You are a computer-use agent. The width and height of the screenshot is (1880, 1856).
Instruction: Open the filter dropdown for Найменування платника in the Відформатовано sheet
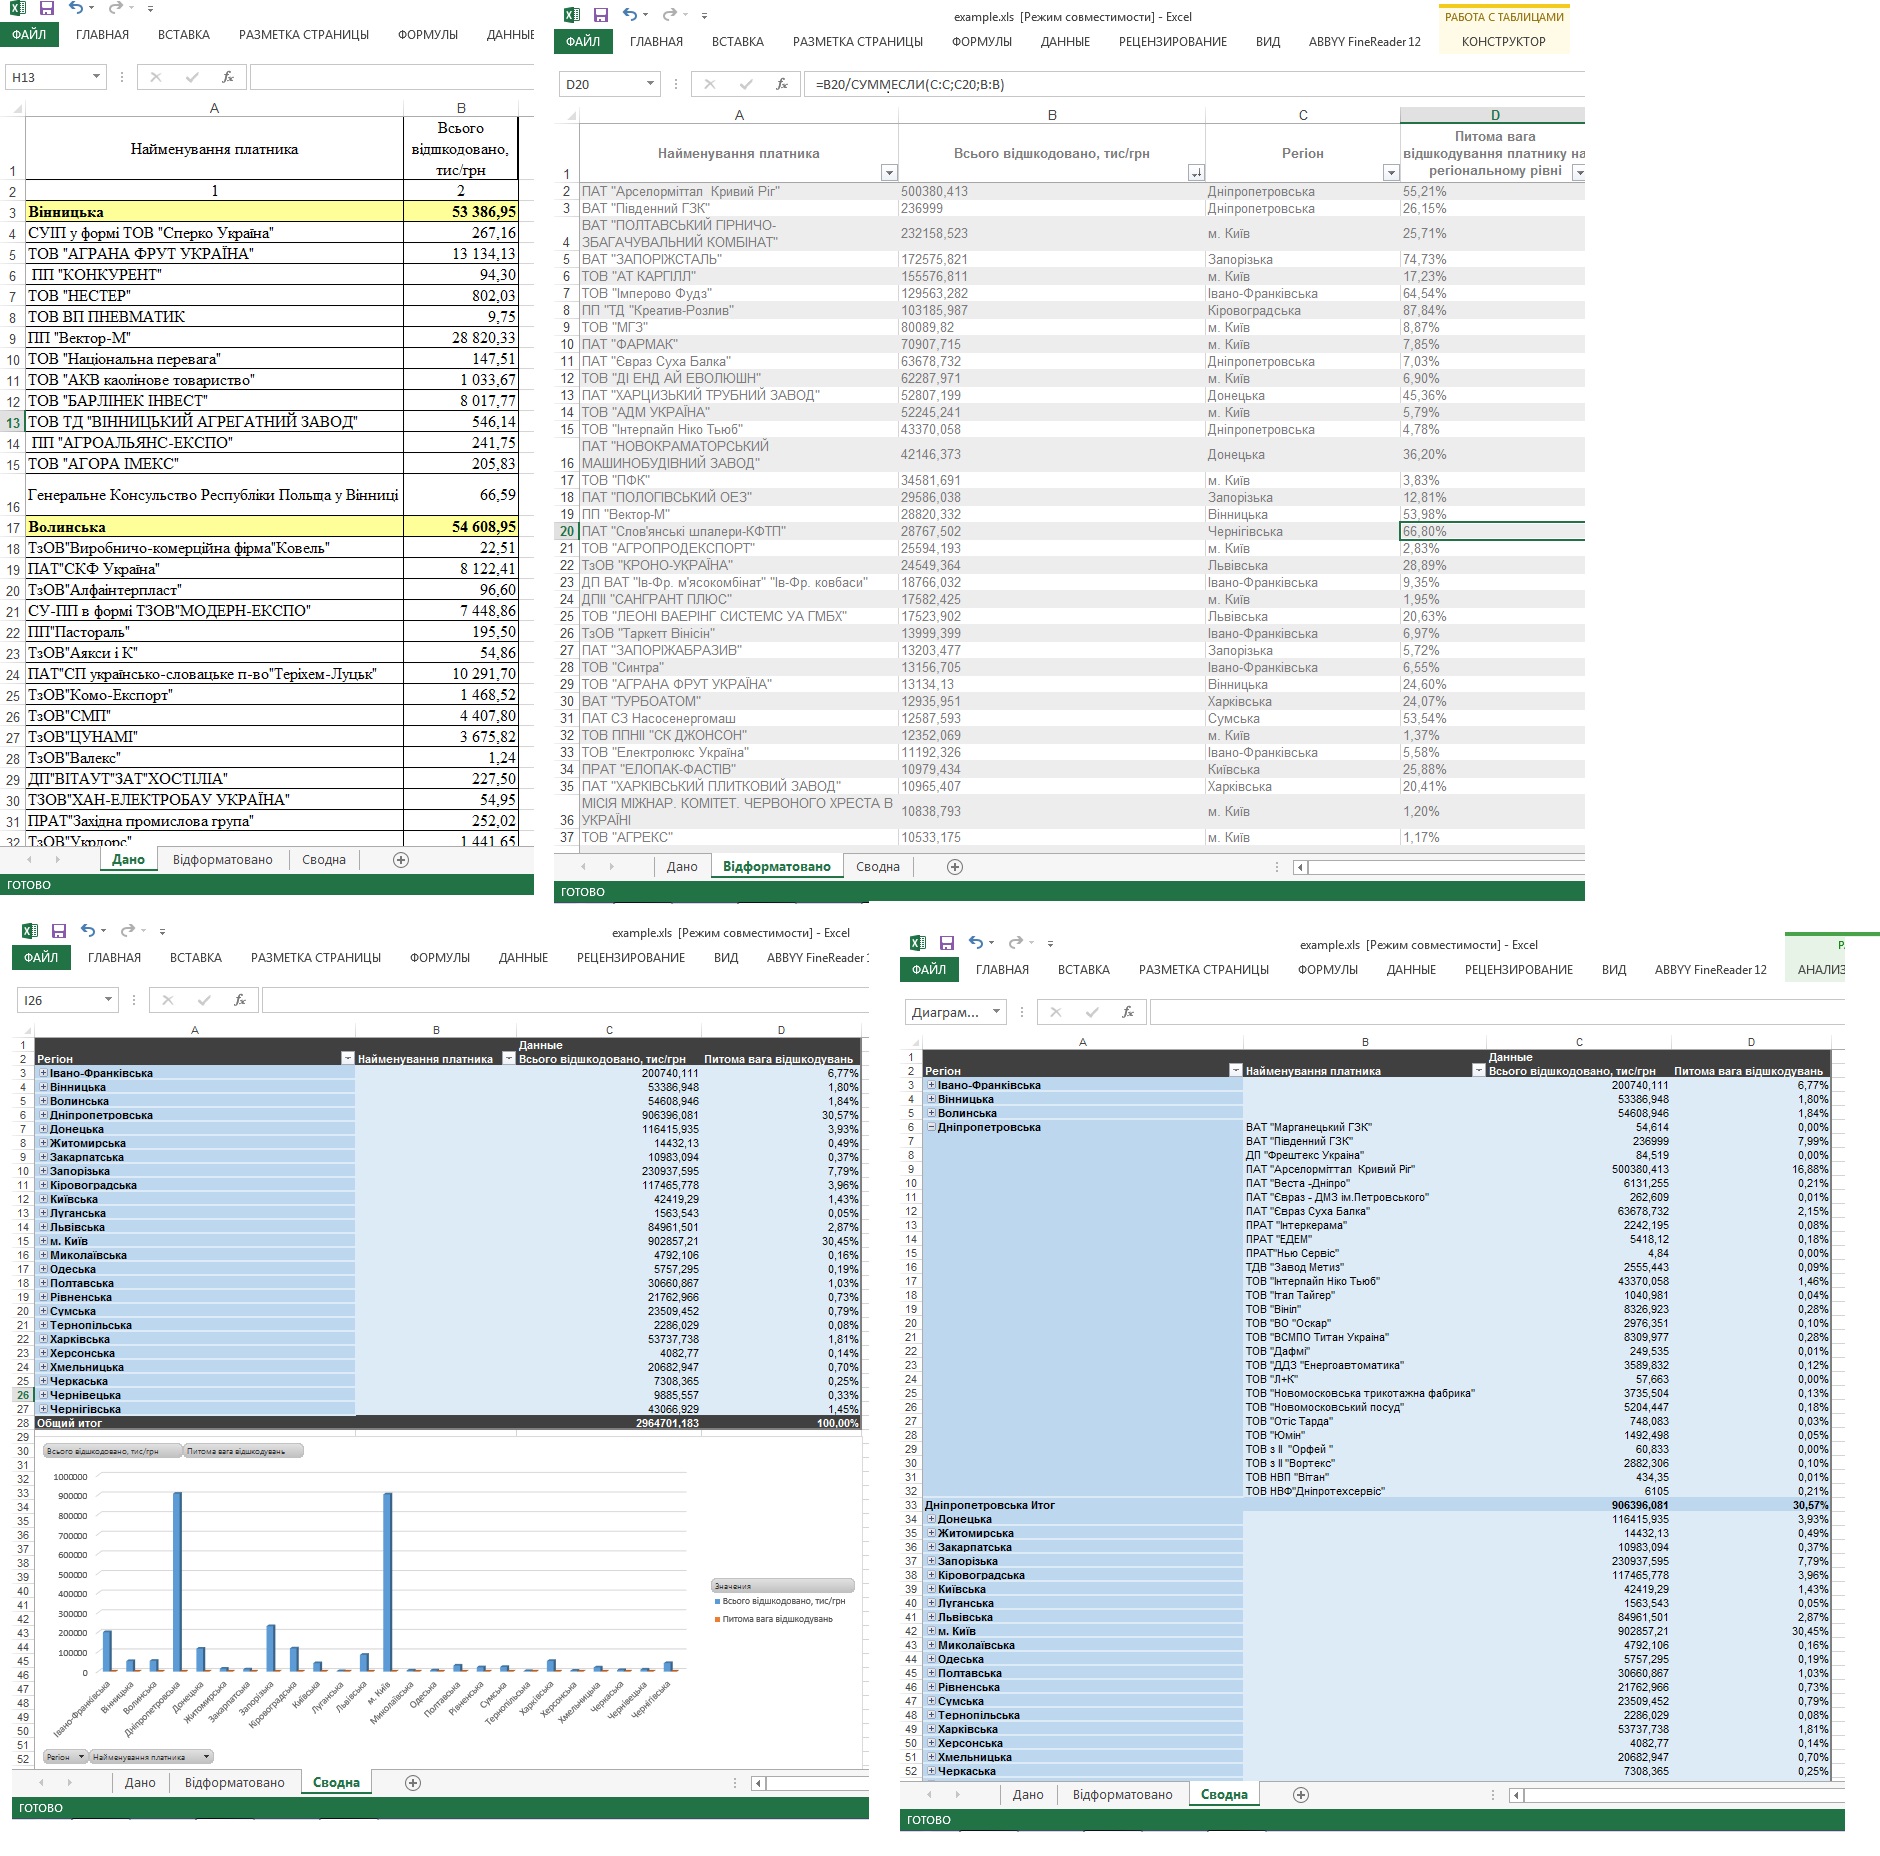[x=889, y=173]
